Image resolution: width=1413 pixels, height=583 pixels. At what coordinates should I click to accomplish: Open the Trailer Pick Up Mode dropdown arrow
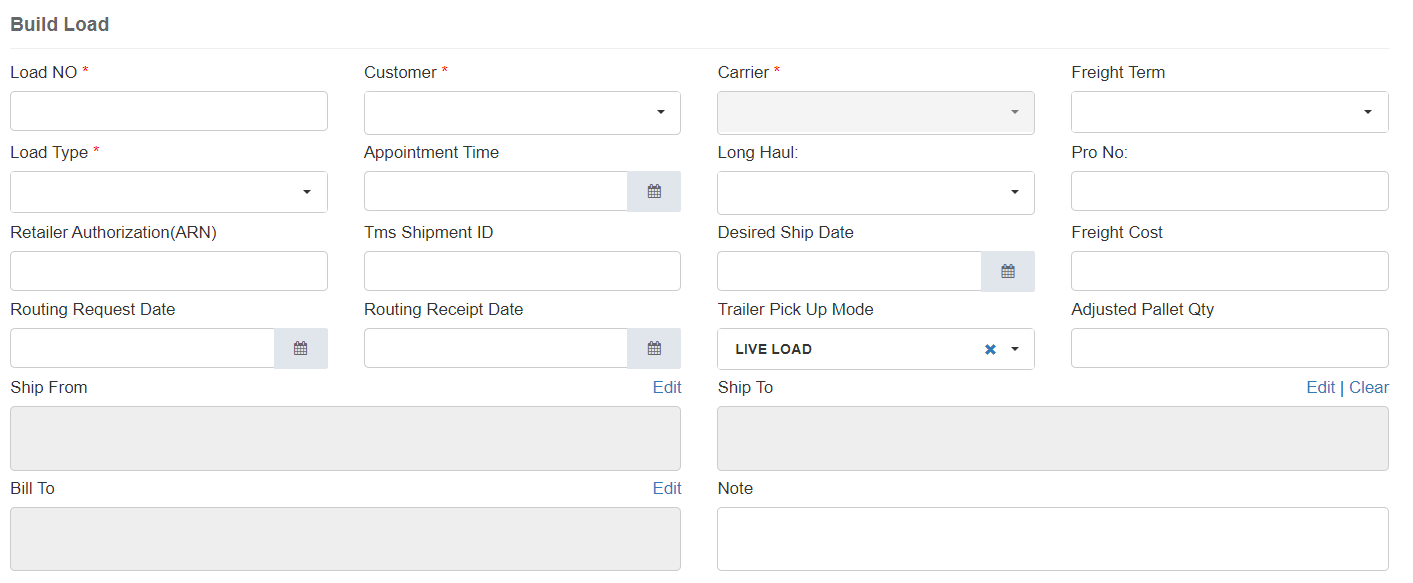1015,349
